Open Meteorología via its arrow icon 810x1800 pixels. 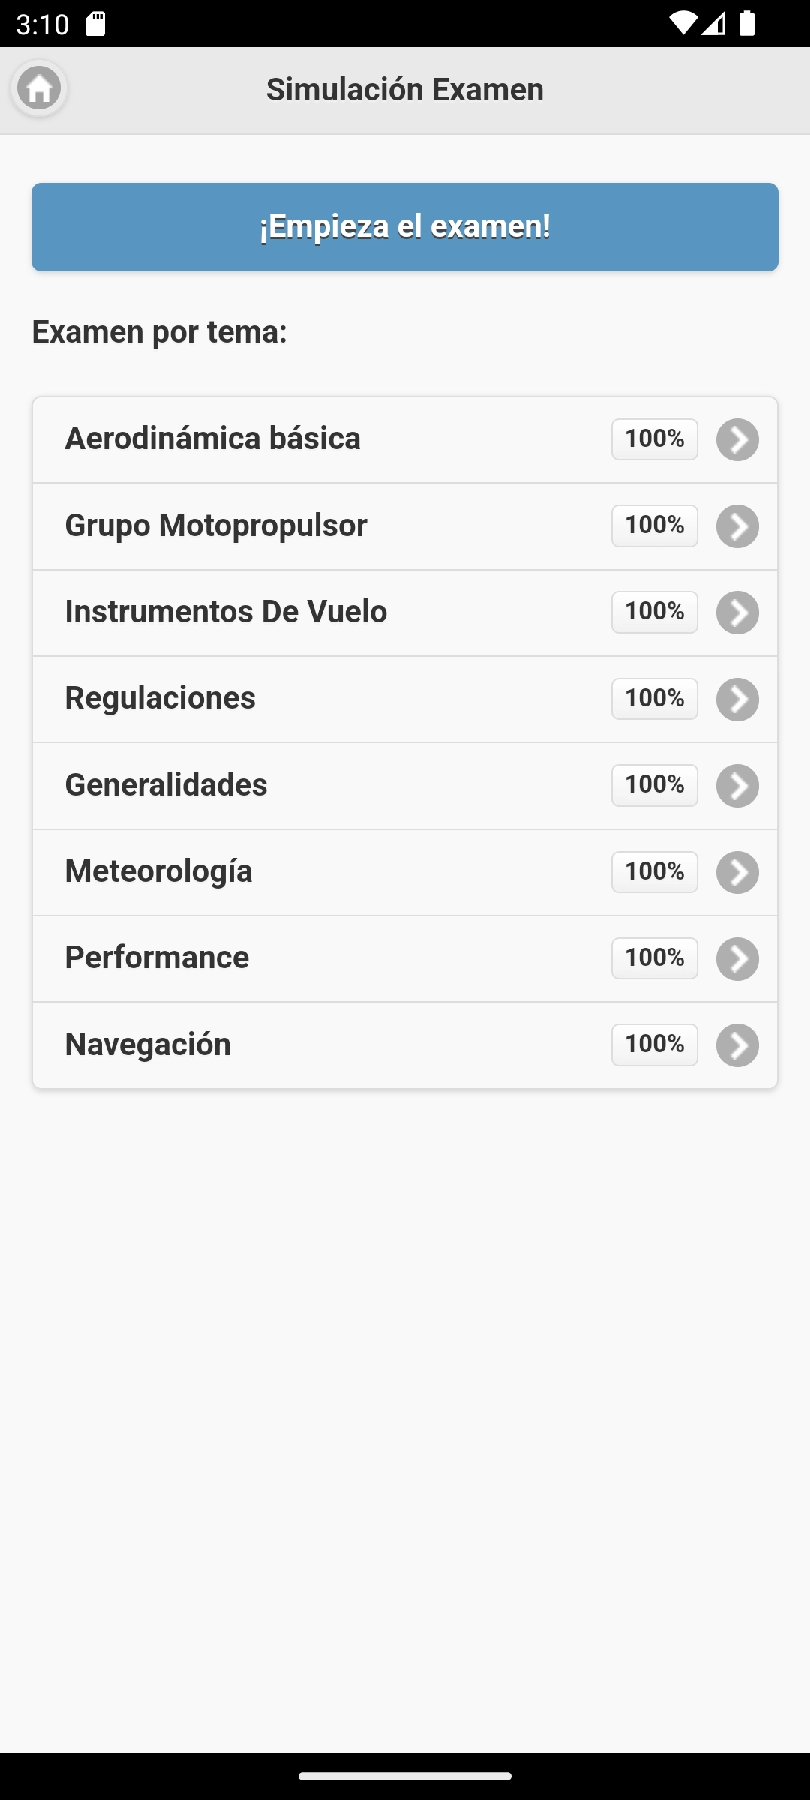pyautogui.click(x=737, y=873)
